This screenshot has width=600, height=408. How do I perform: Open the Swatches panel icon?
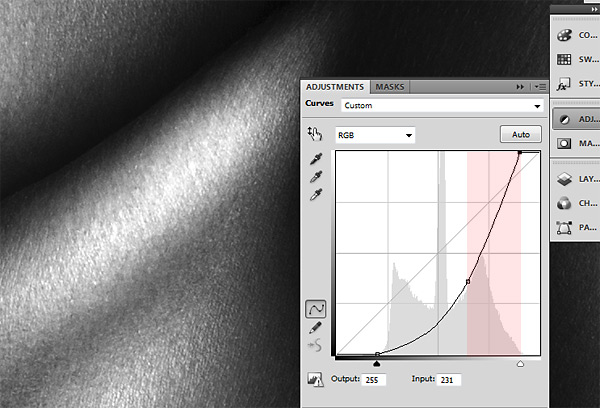point(564,59)
